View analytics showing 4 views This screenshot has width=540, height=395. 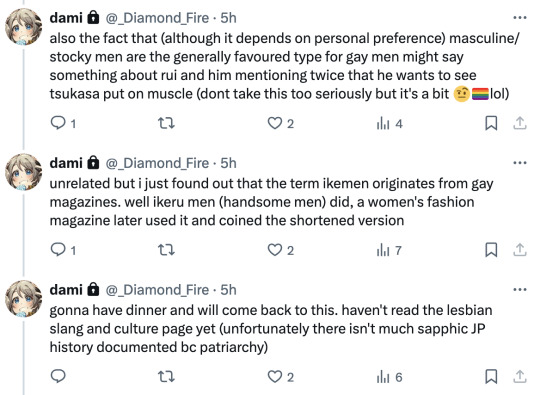(389, 123)
